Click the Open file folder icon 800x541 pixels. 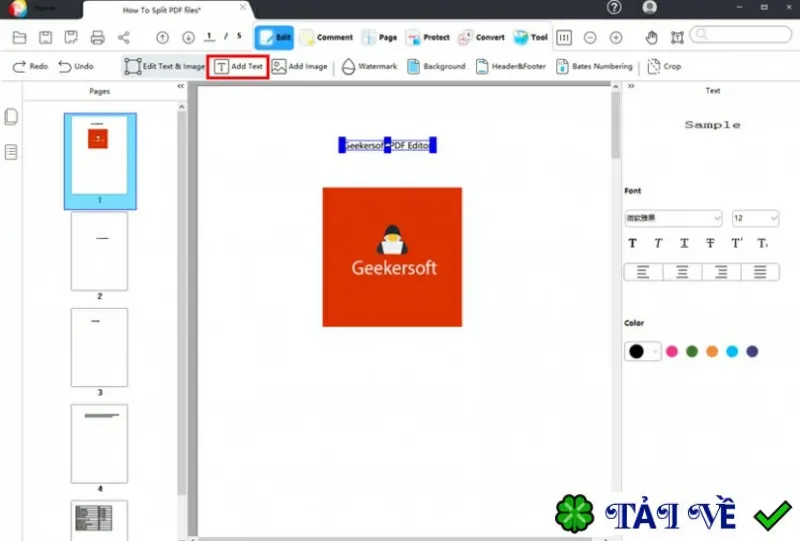19,37
